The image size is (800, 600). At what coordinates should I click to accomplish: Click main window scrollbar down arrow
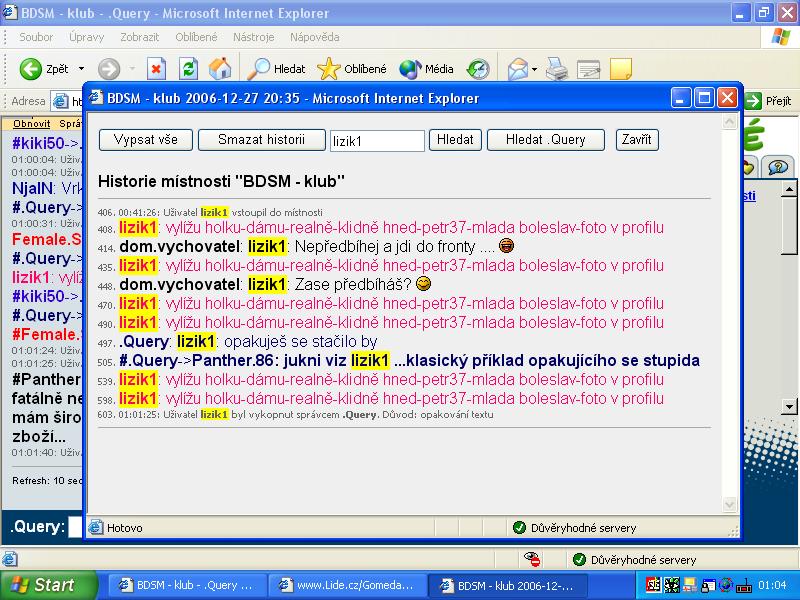[789, 407]
